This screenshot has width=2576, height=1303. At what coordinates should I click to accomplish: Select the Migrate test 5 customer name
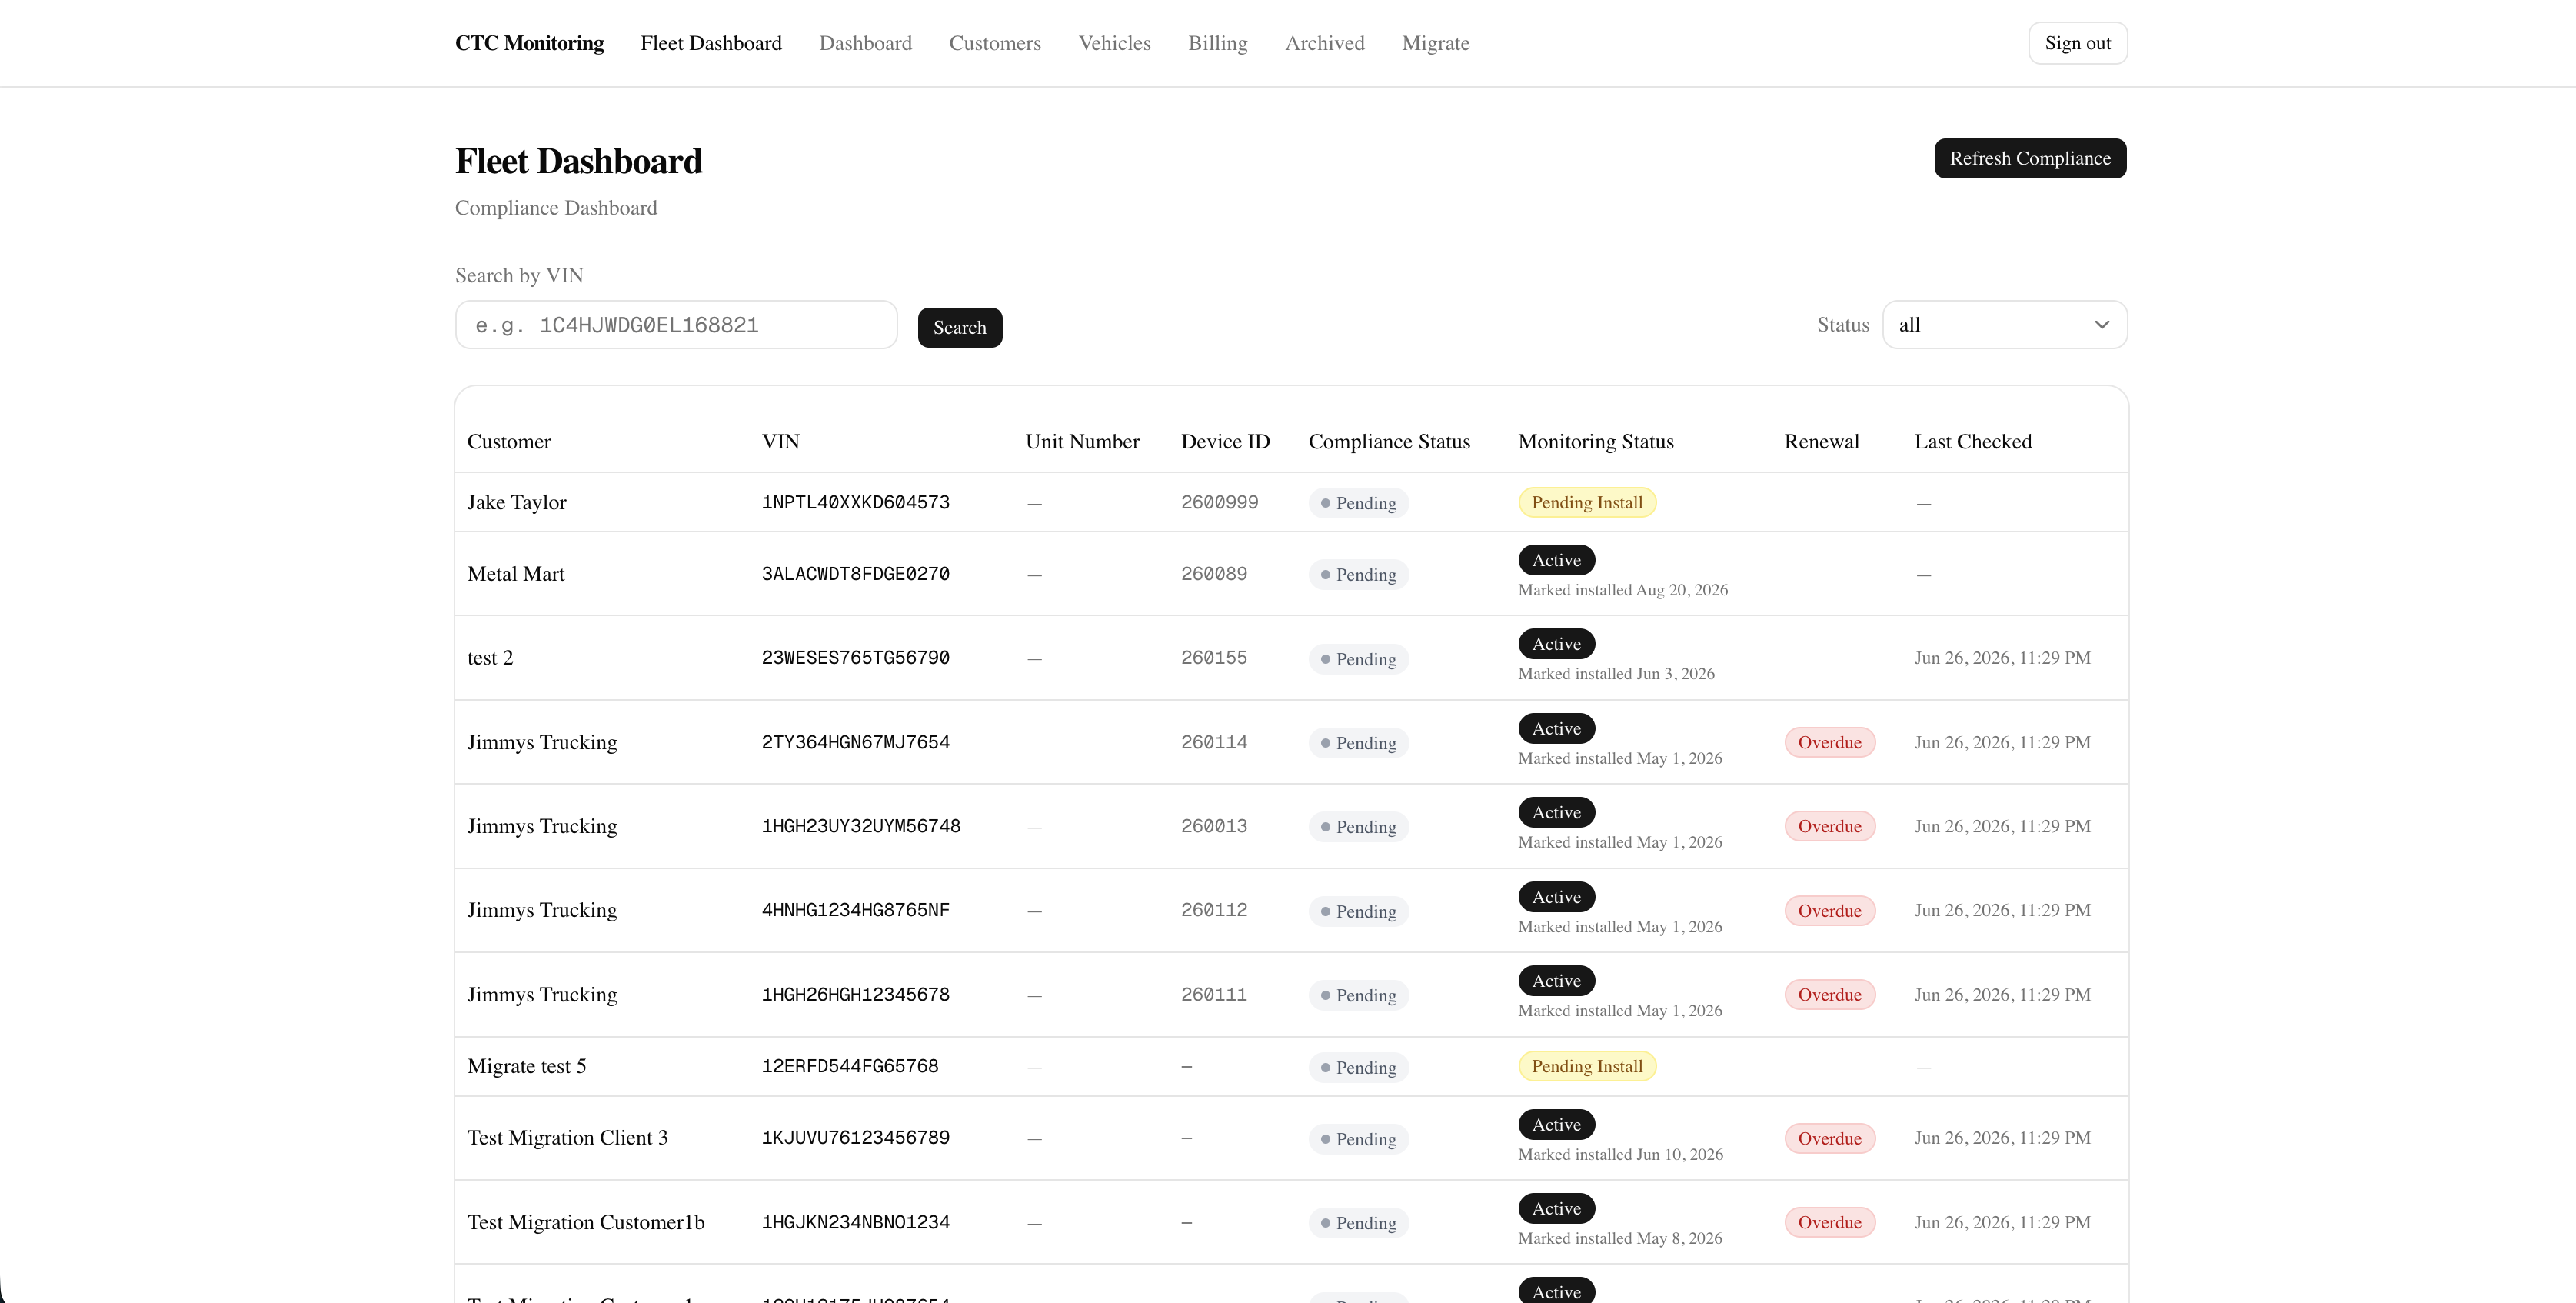click(527, 1066)
